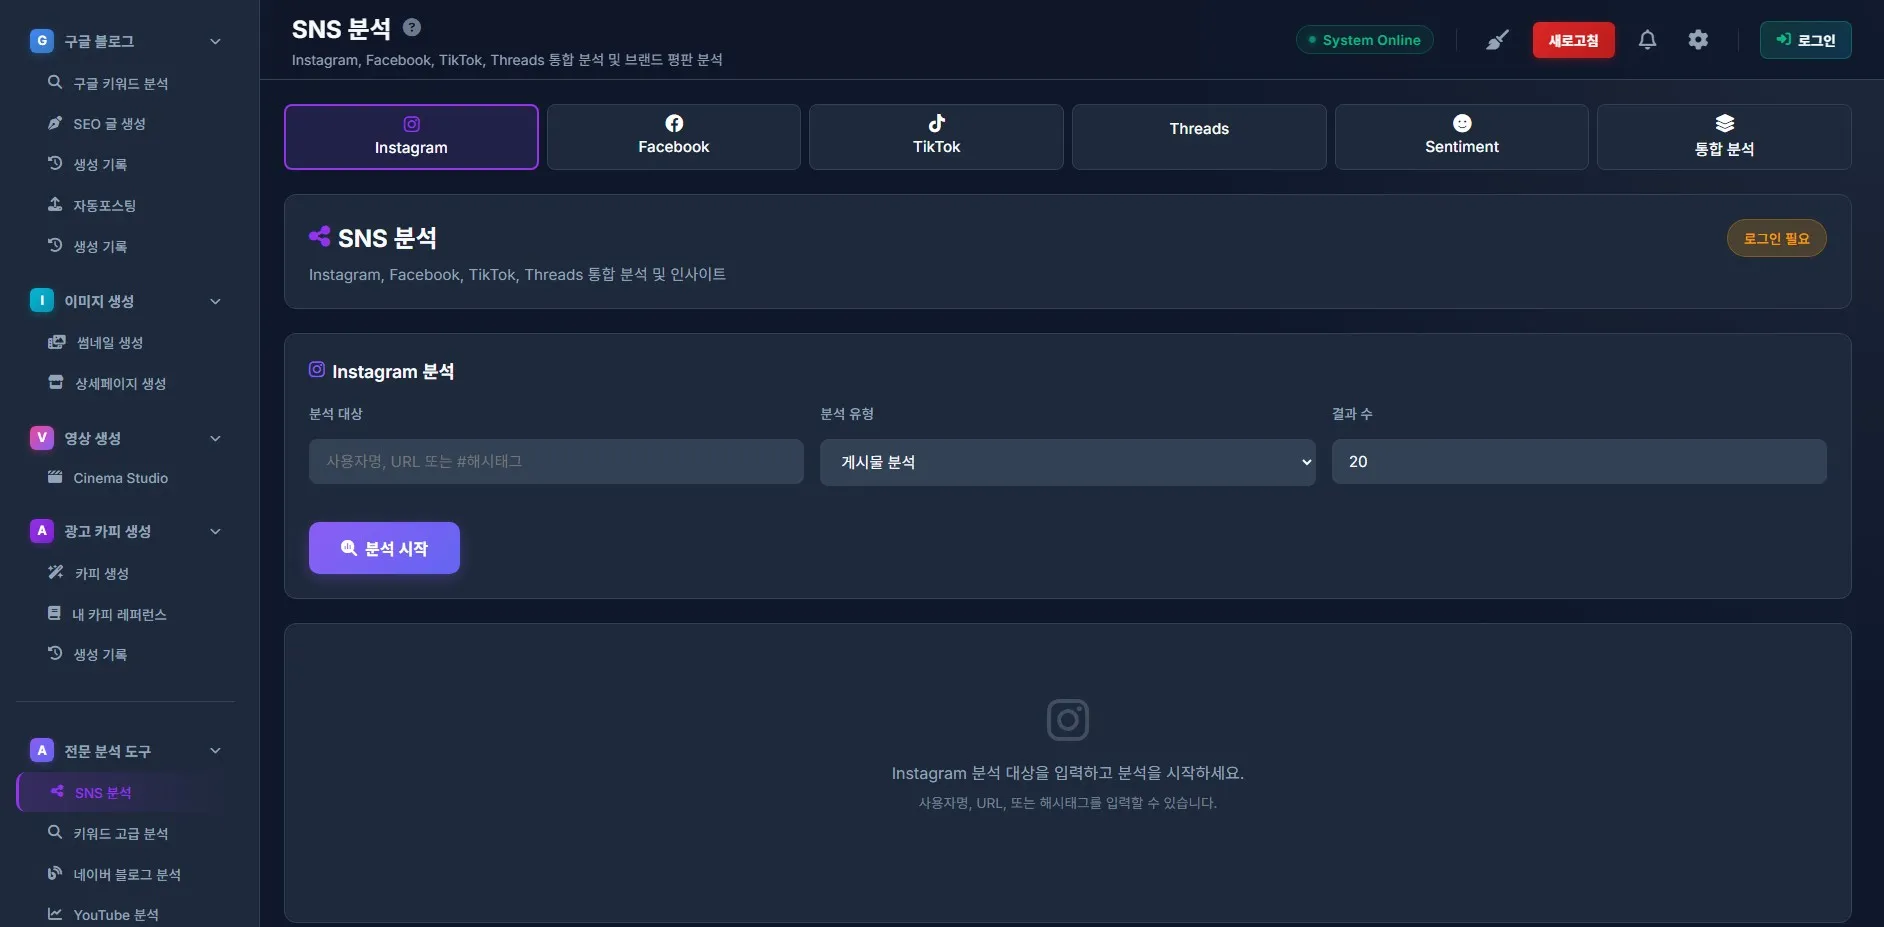This screenshot has height=927, width=1884.
Task: Open the 분석 유형 dropdown
Action: click(1067, 462)
